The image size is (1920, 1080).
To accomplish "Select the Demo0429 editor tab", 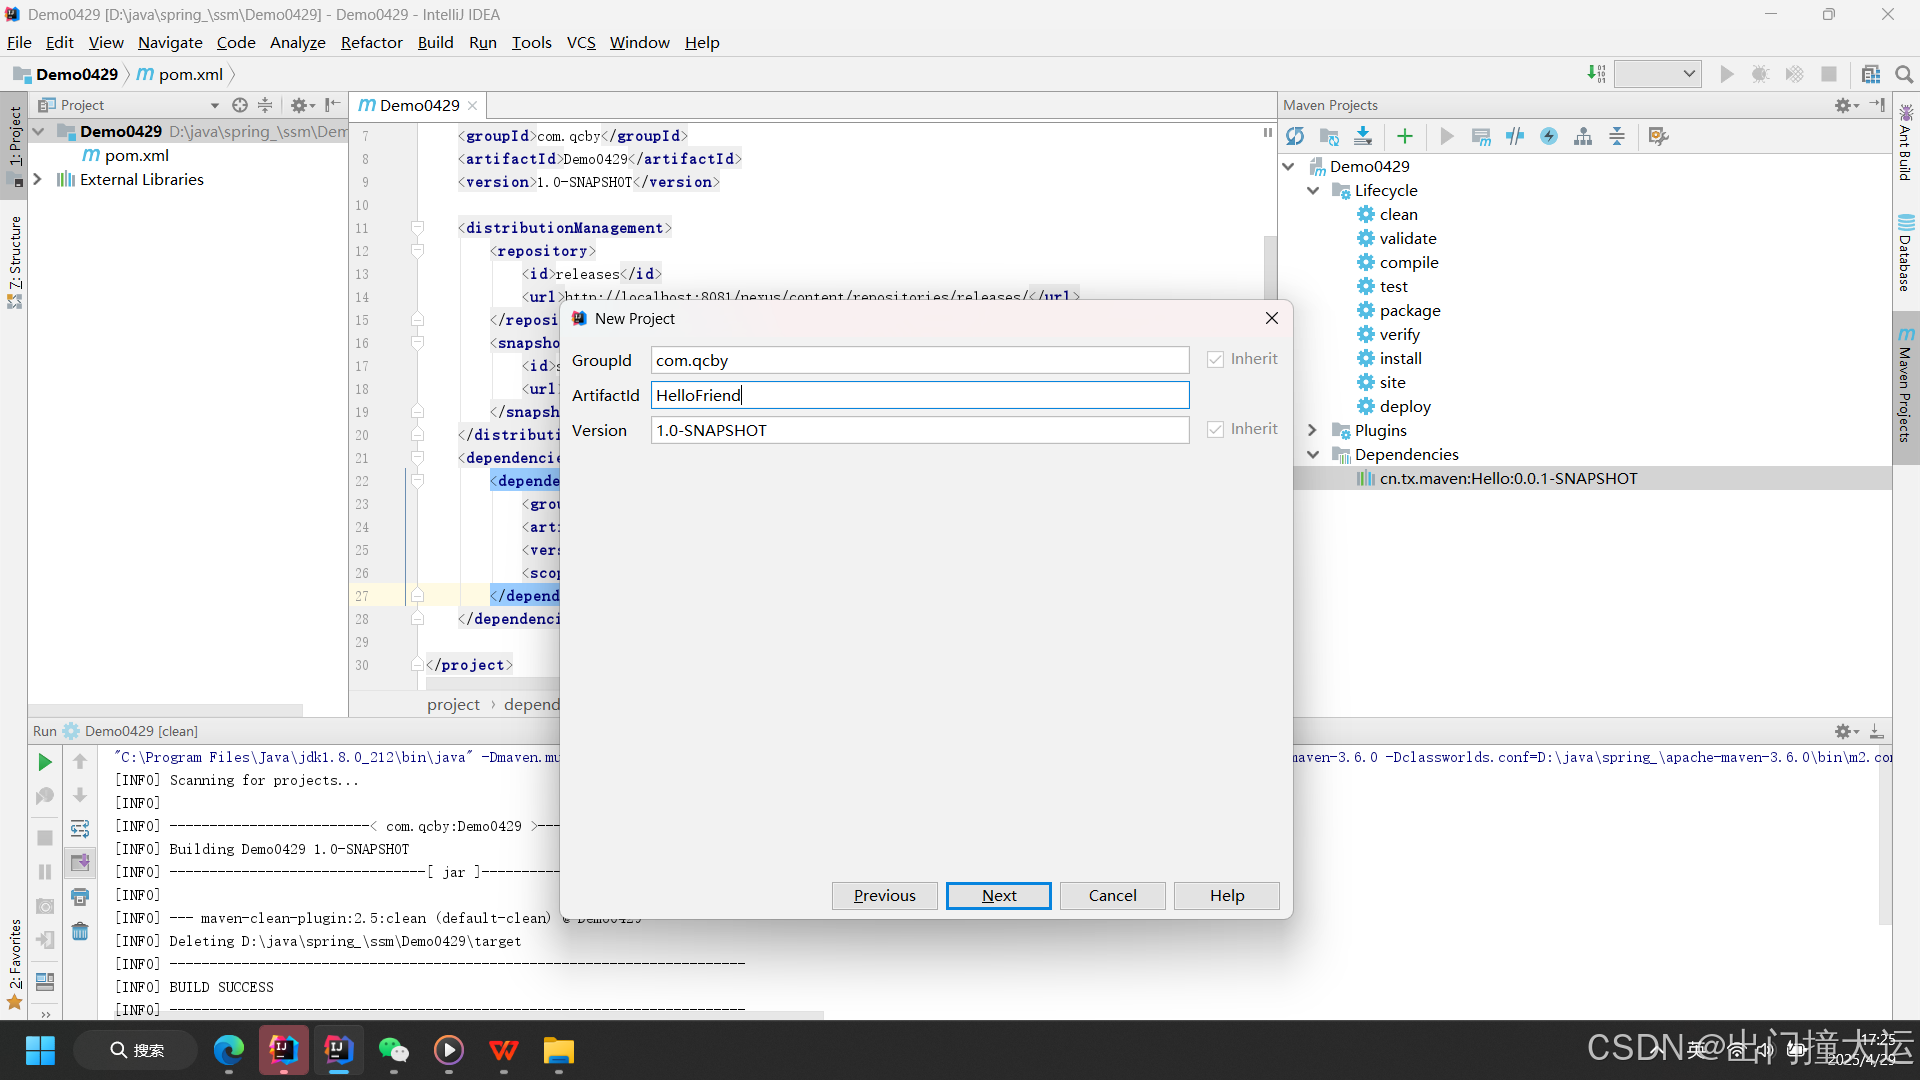I will [418, 105].
